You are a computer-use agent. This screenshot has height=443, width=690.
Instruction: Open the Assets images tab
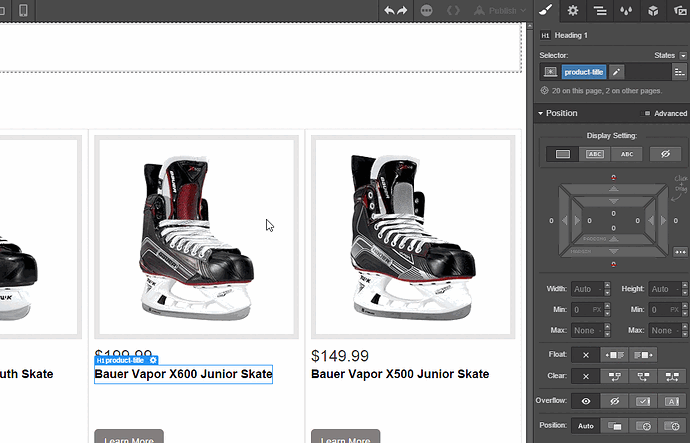click(679, 10)
